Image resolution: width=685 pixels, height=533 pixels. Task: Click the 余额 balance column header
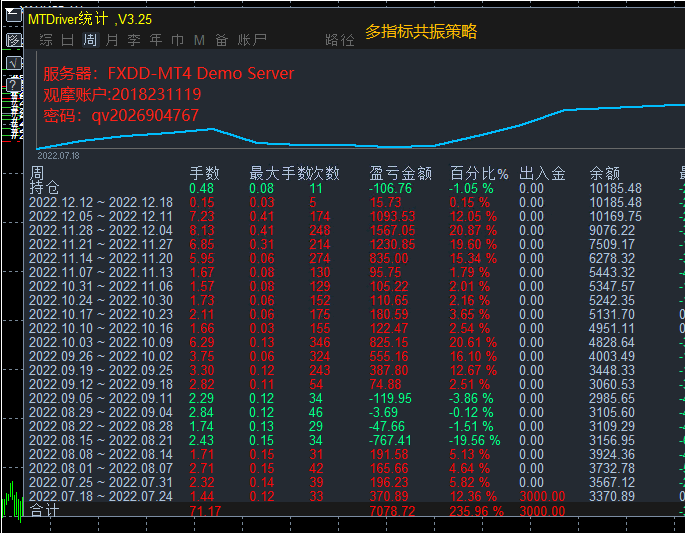605,174
